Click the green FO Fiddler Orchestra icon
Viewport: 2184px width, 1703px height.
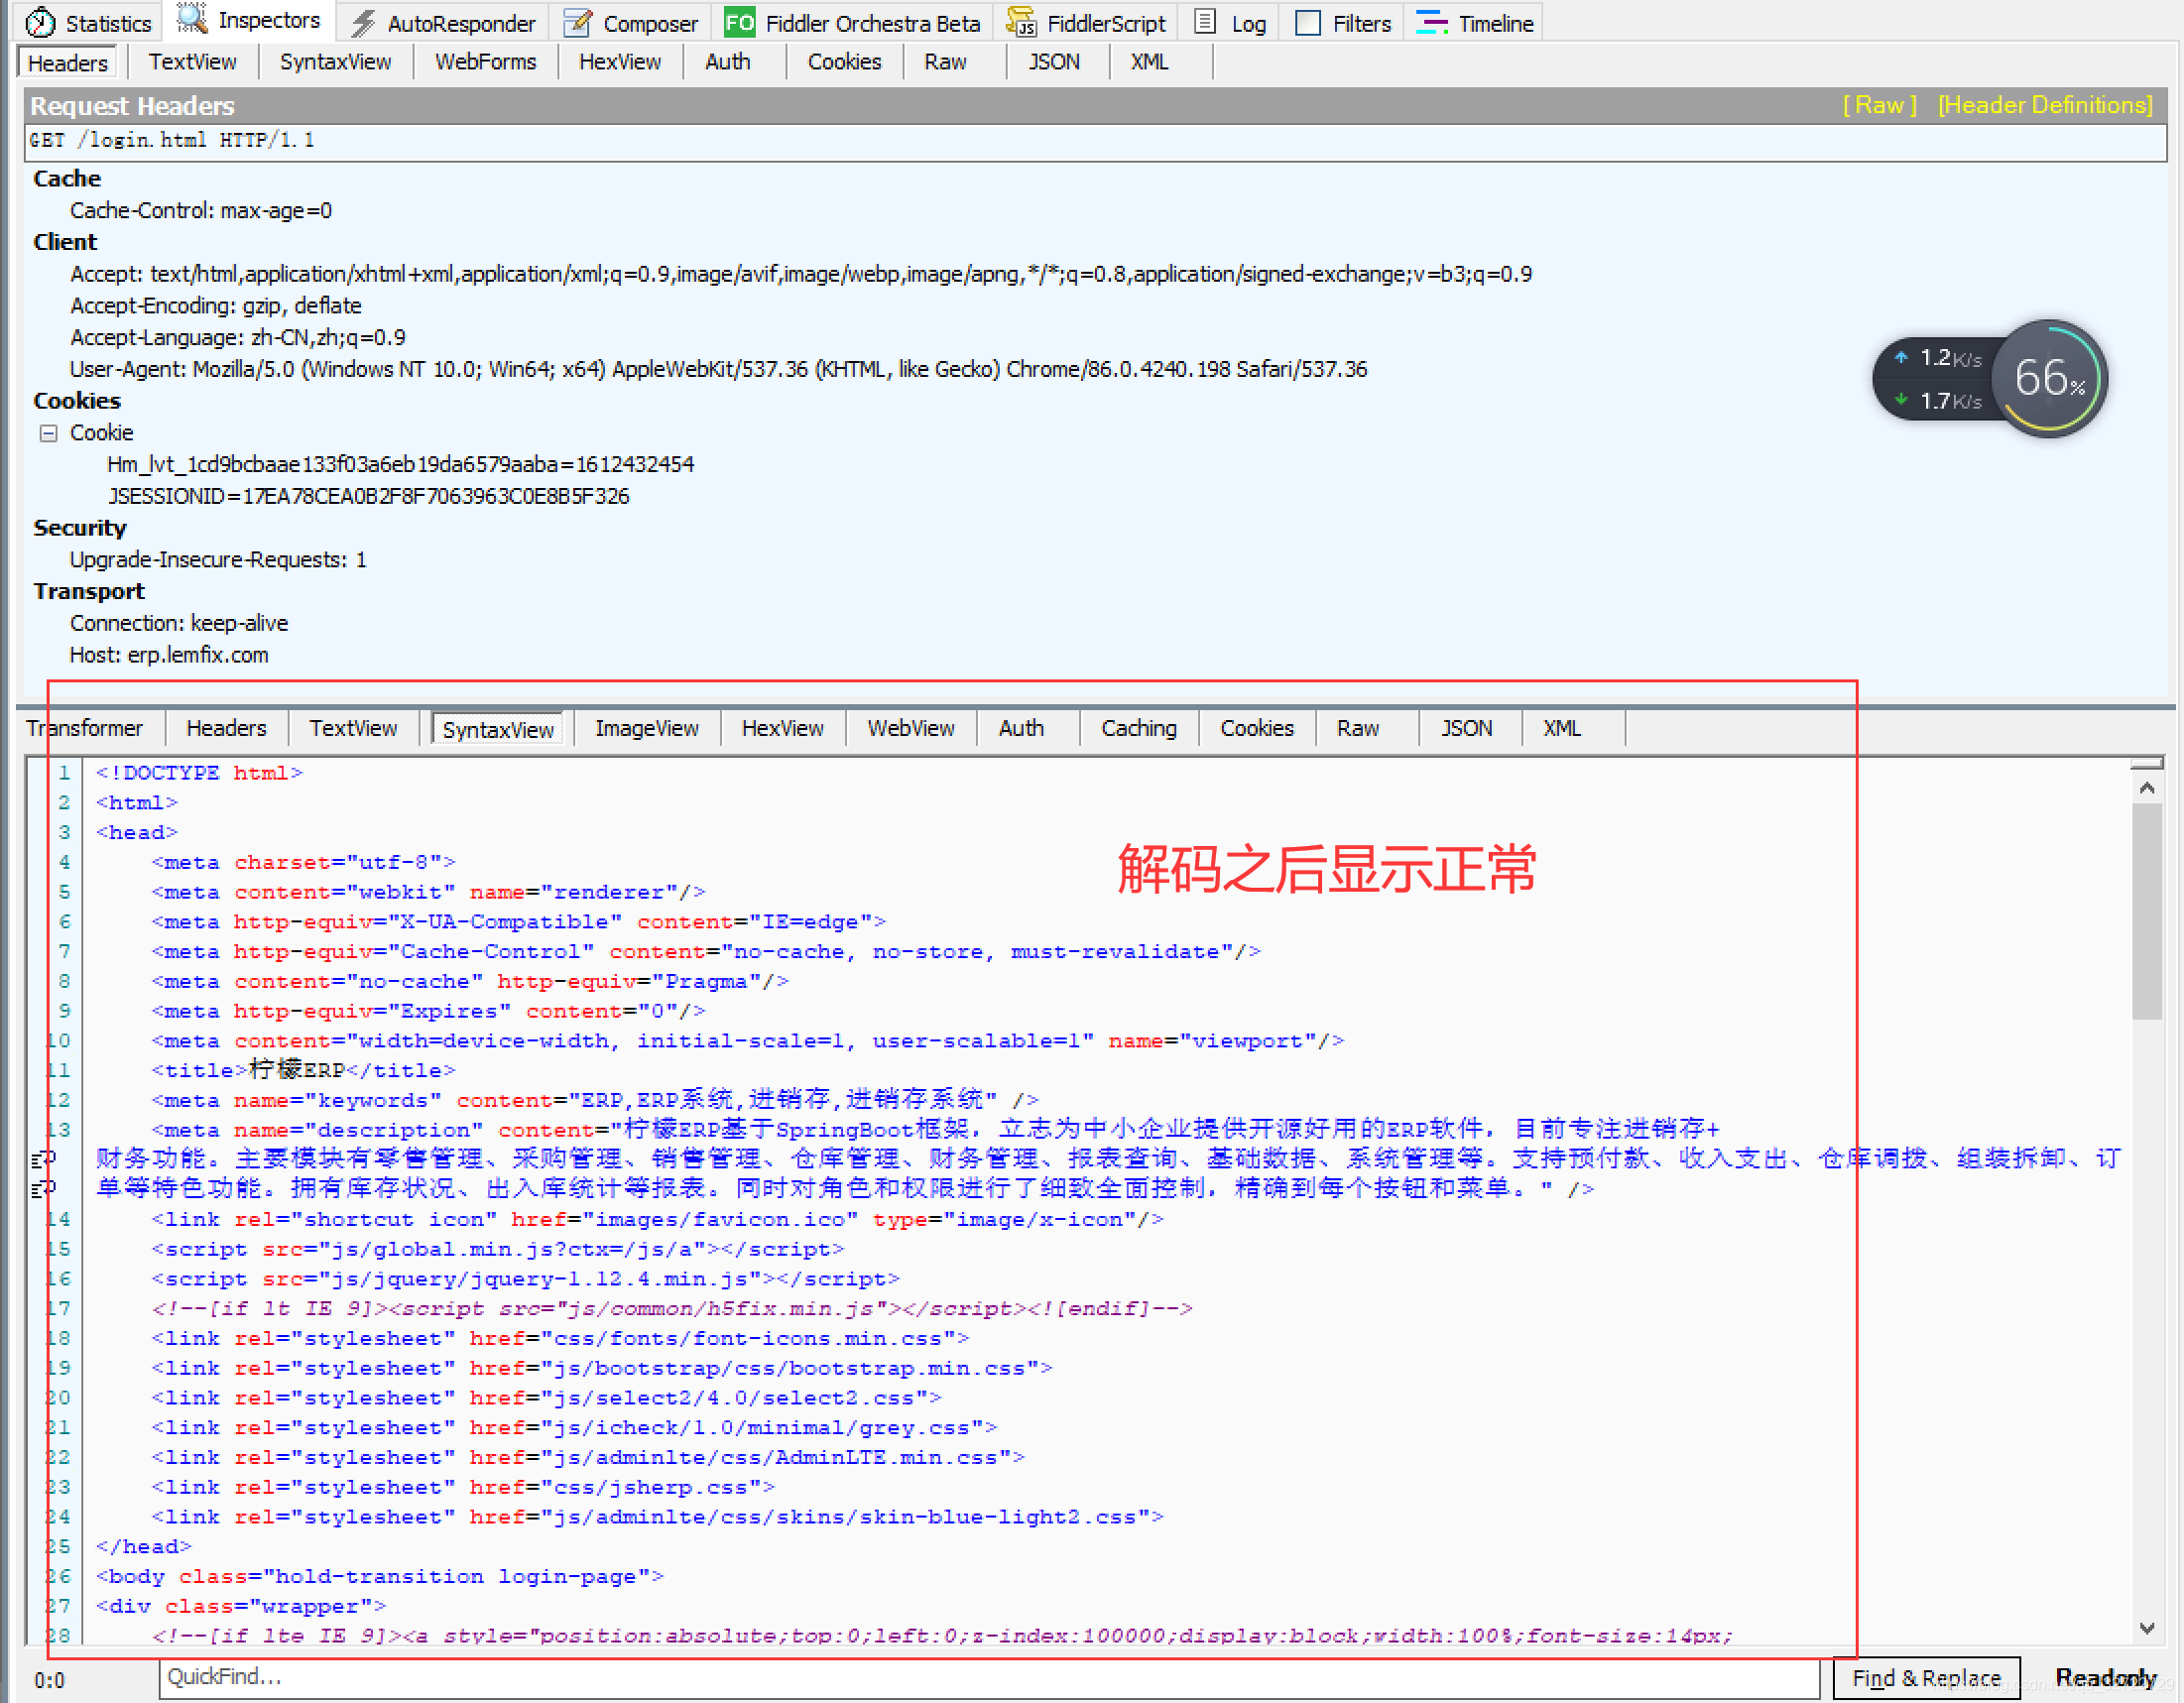[739, 23]
